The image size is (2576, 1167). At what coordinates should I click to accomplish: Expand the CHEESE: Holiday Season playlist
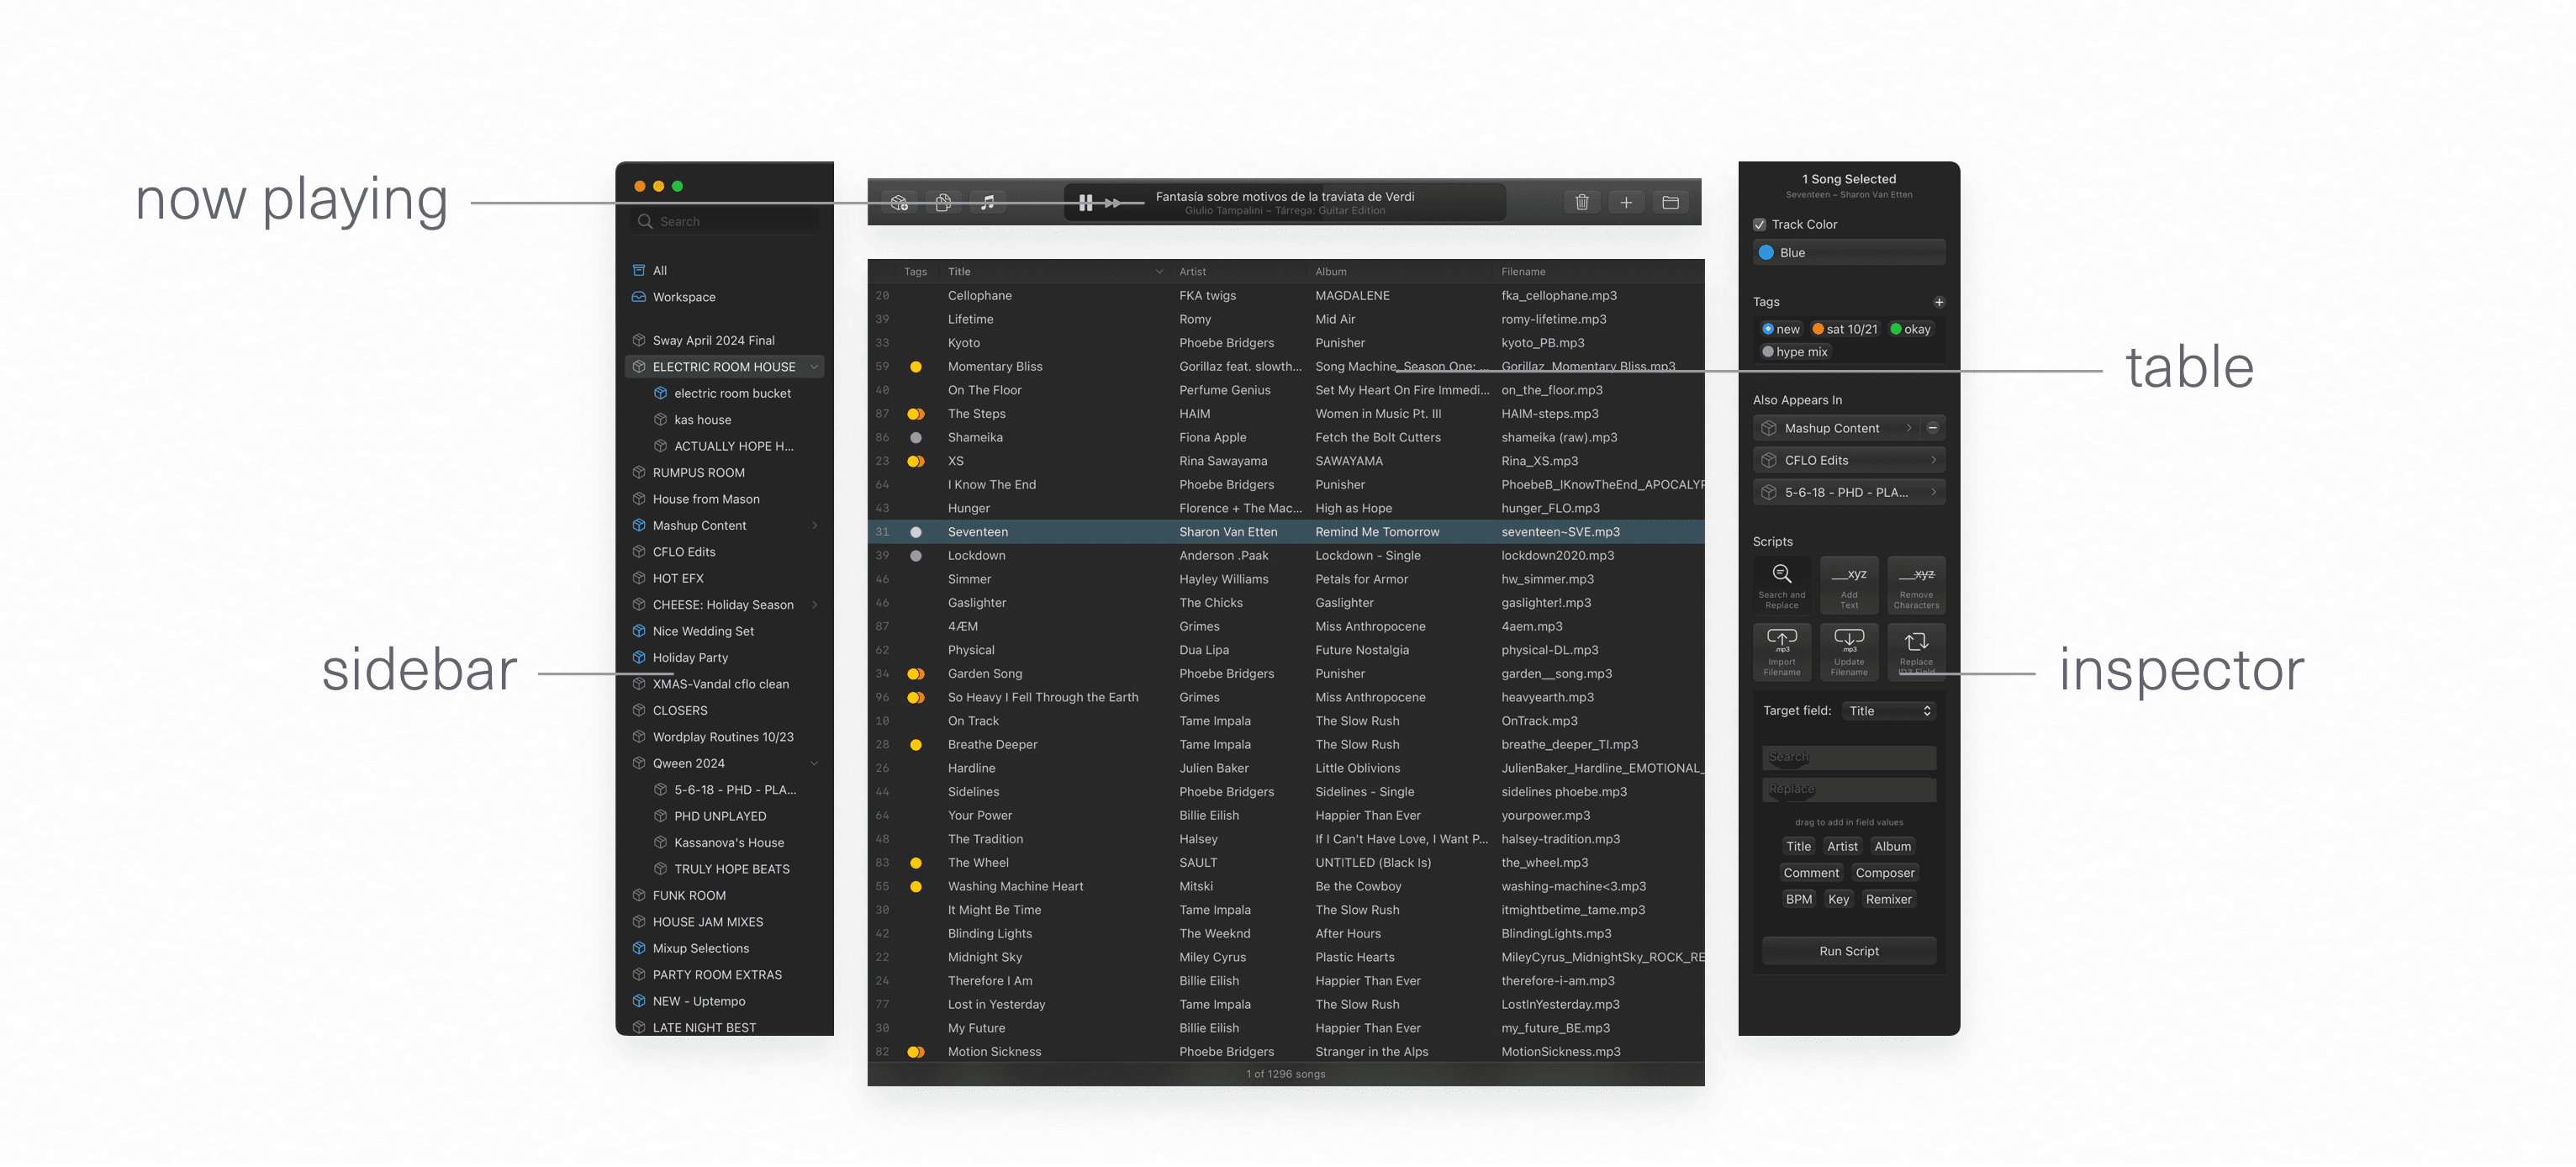pos(814,605)
